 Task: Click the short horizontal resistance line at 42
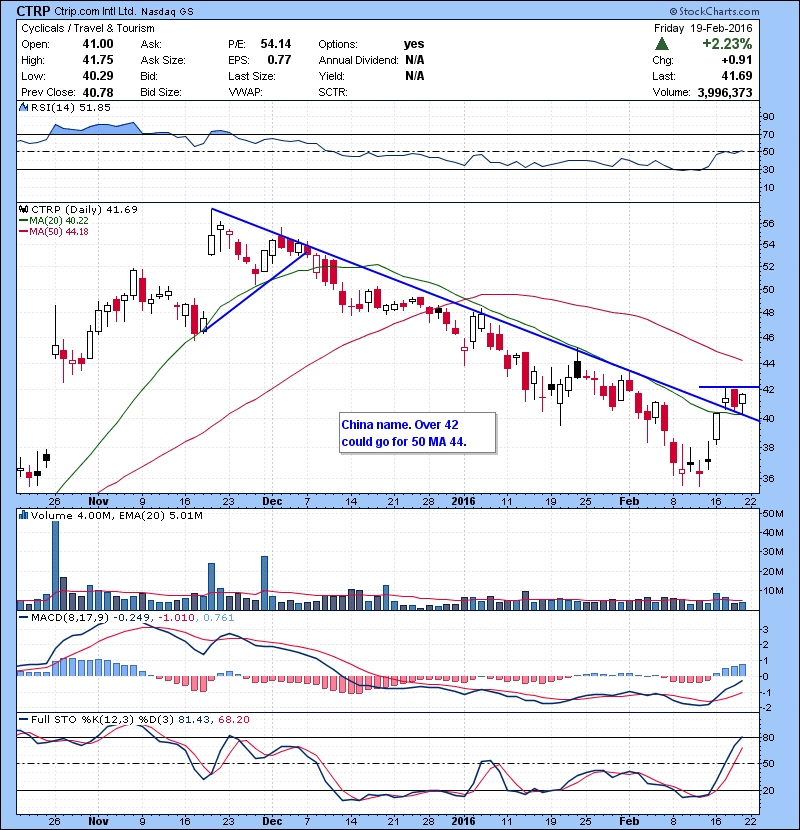pos(729,387)
